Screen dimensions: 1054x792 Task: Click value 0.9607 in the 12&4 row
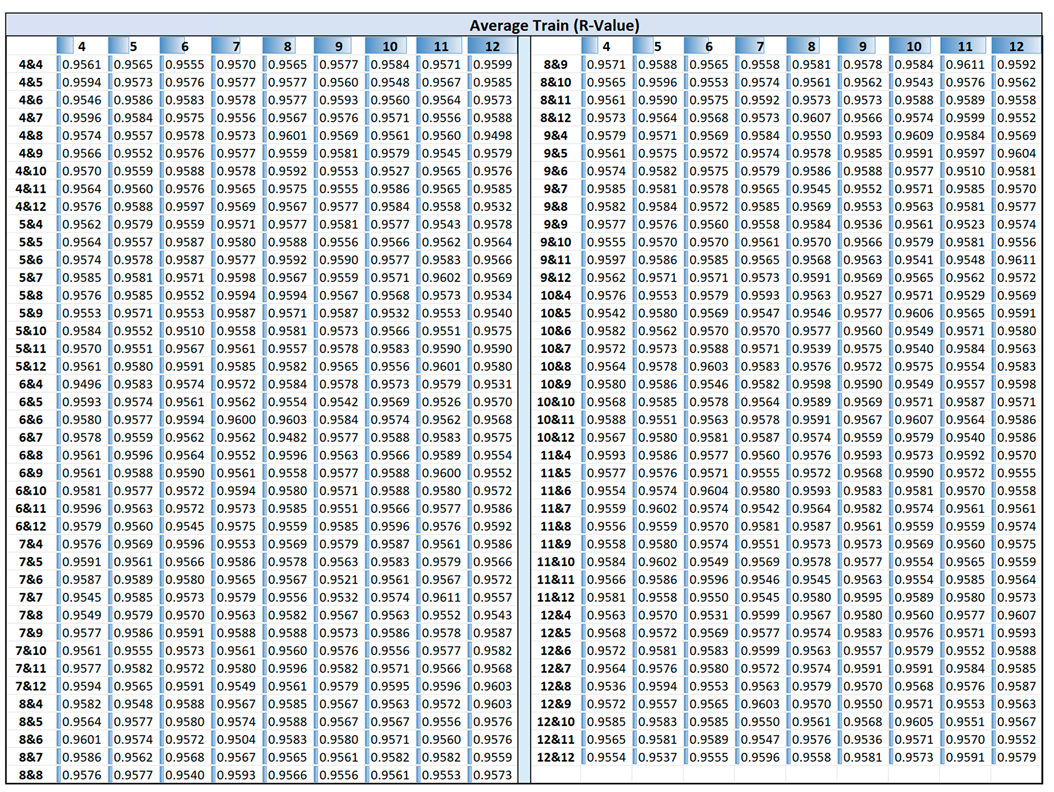1016,615
